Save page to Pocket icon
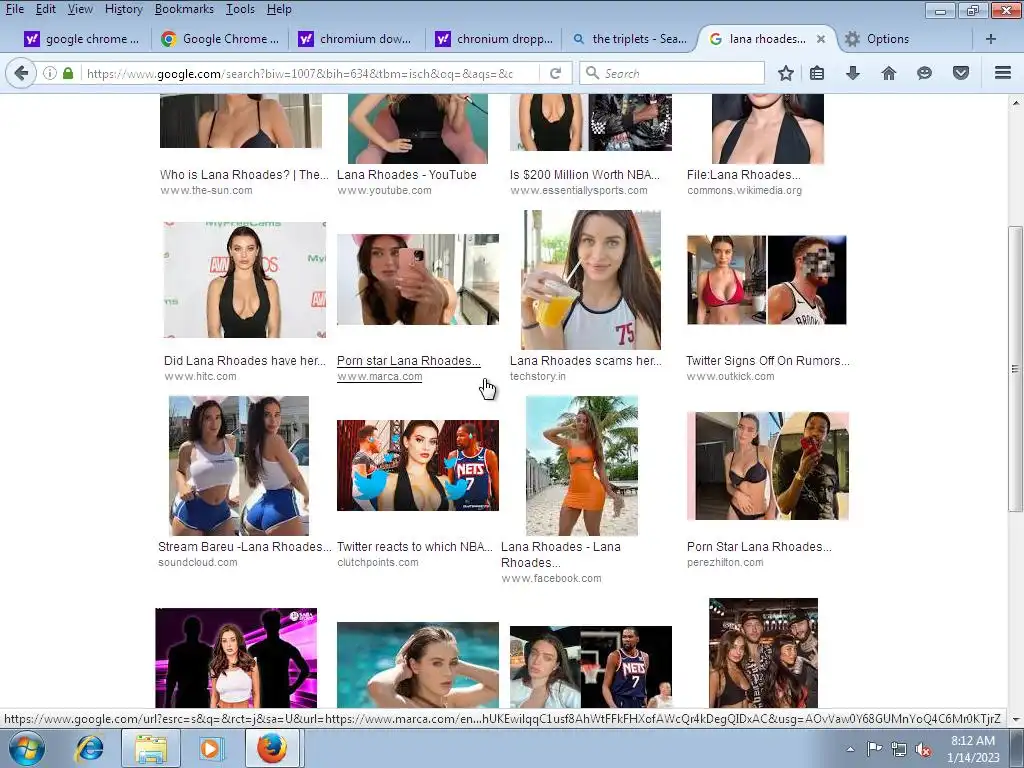1024x768 pixels. [x=961, y=73]
